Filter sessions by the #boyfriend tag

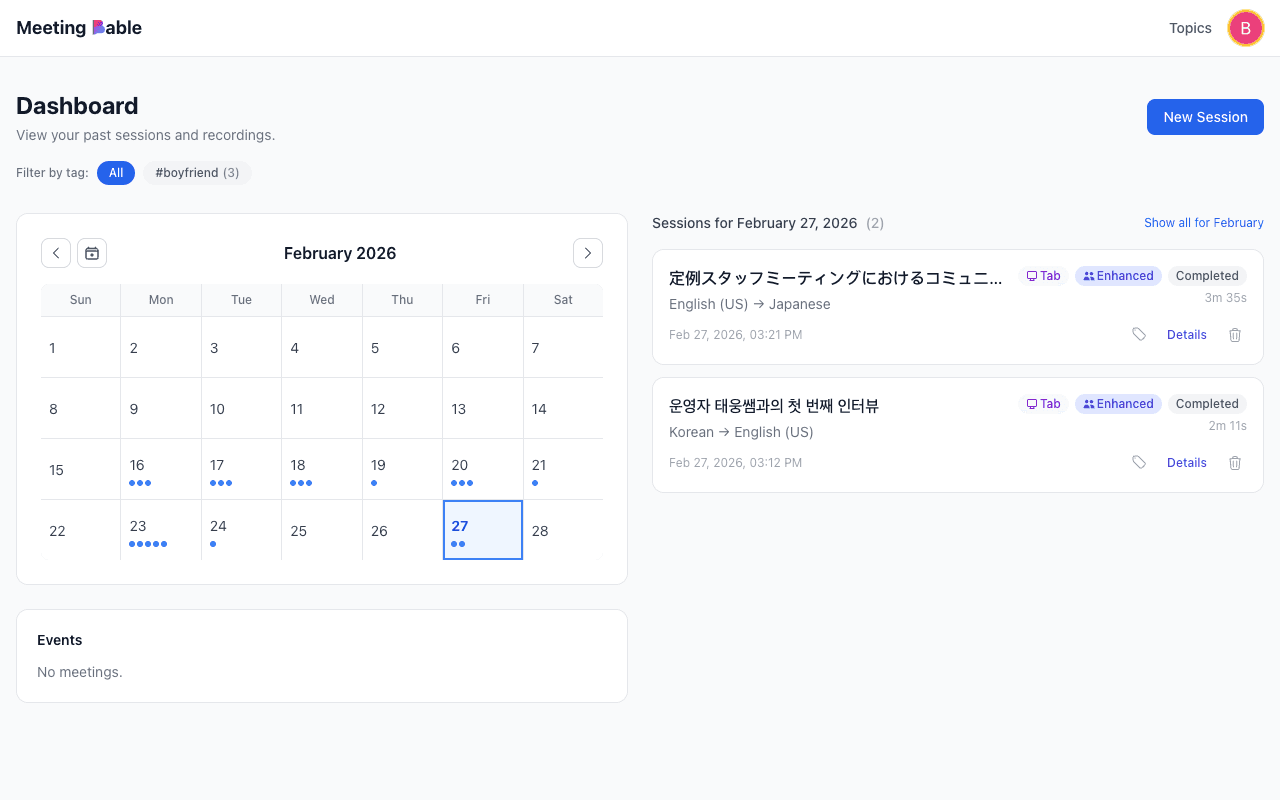[196, 172]
